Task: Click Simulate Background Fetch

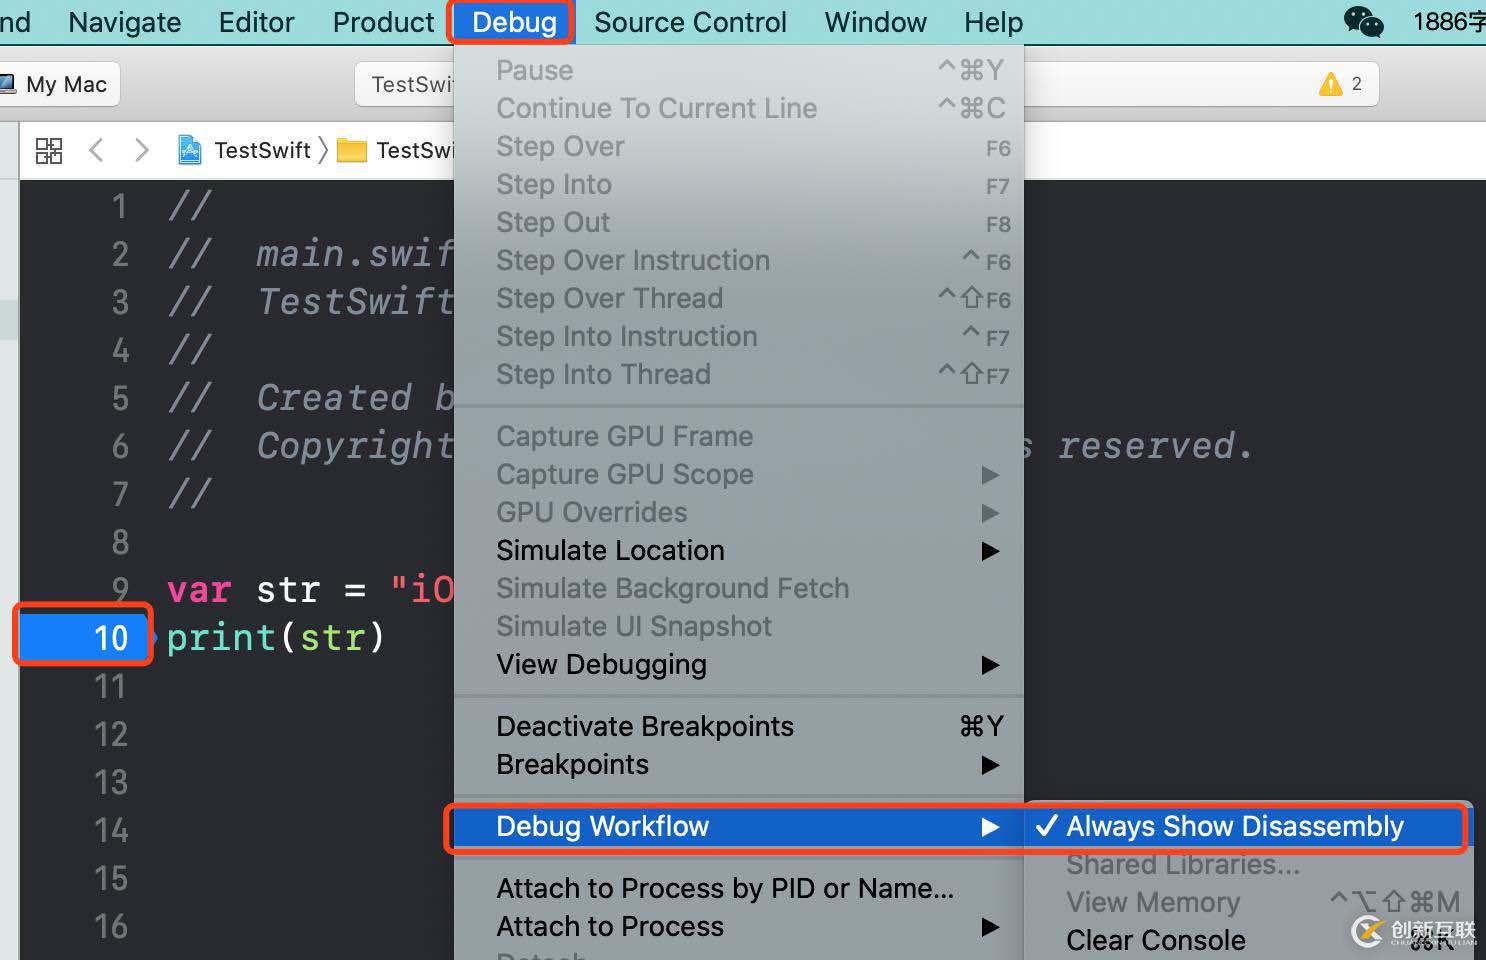Action: pyautogui.click(x=739, y=588)
